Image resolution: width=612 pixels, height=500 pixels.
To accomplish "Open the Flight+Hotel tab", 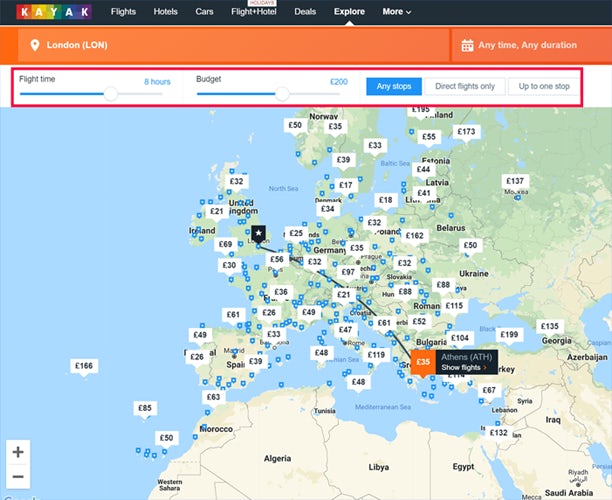I will (x=252, y=12).
